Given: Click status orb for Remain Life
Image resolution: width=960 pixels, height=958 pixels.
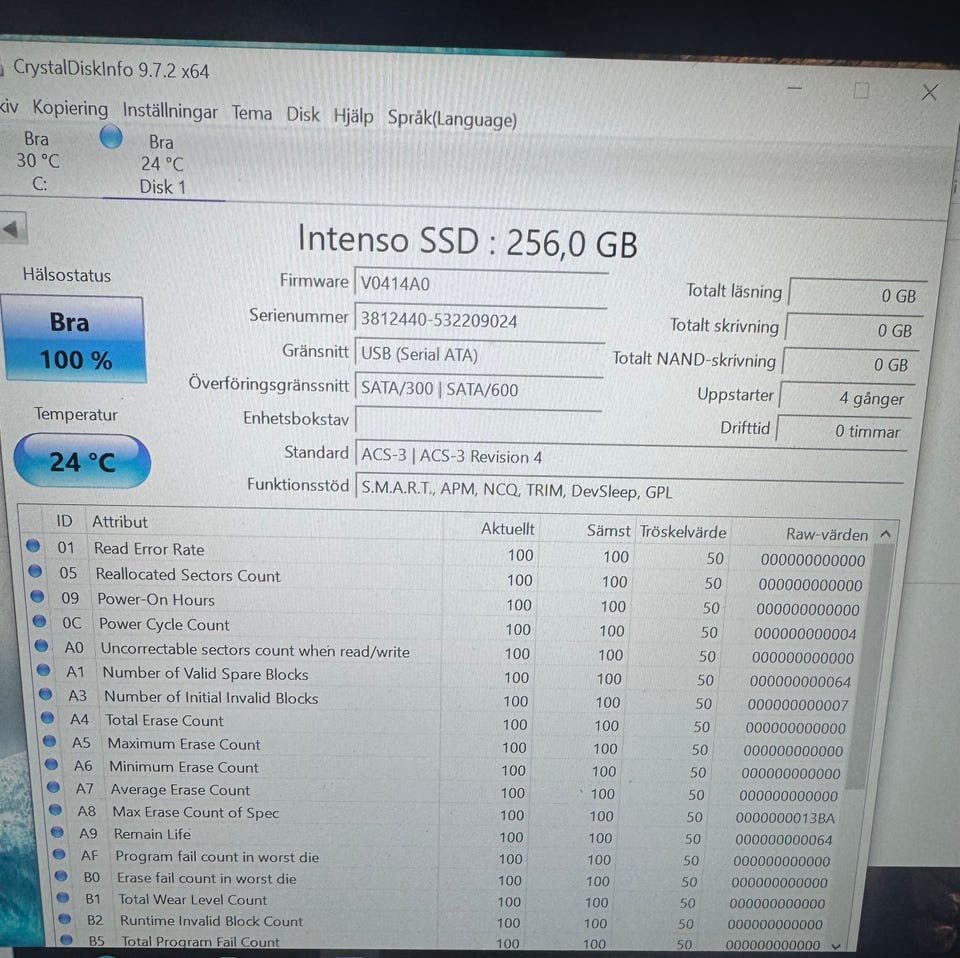Looking at the screenshot, I should pyautogui.click(x=58, y=831).
